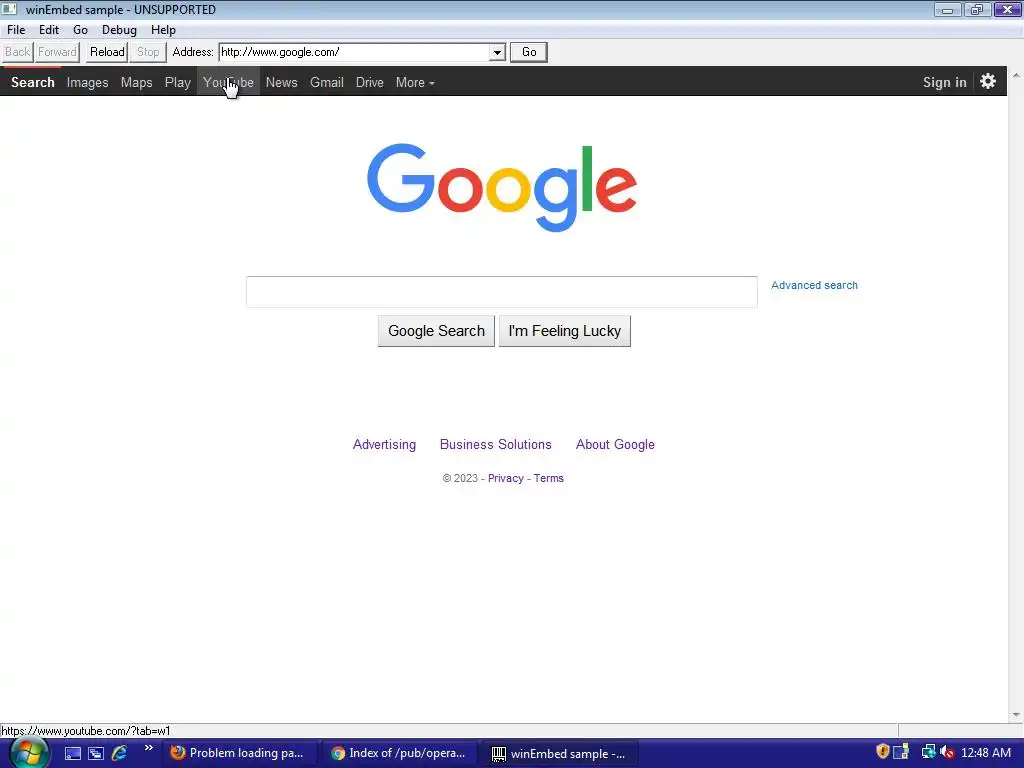Open the Edit menu
This screenshot has height=768, width=1024.
point(49,30)
